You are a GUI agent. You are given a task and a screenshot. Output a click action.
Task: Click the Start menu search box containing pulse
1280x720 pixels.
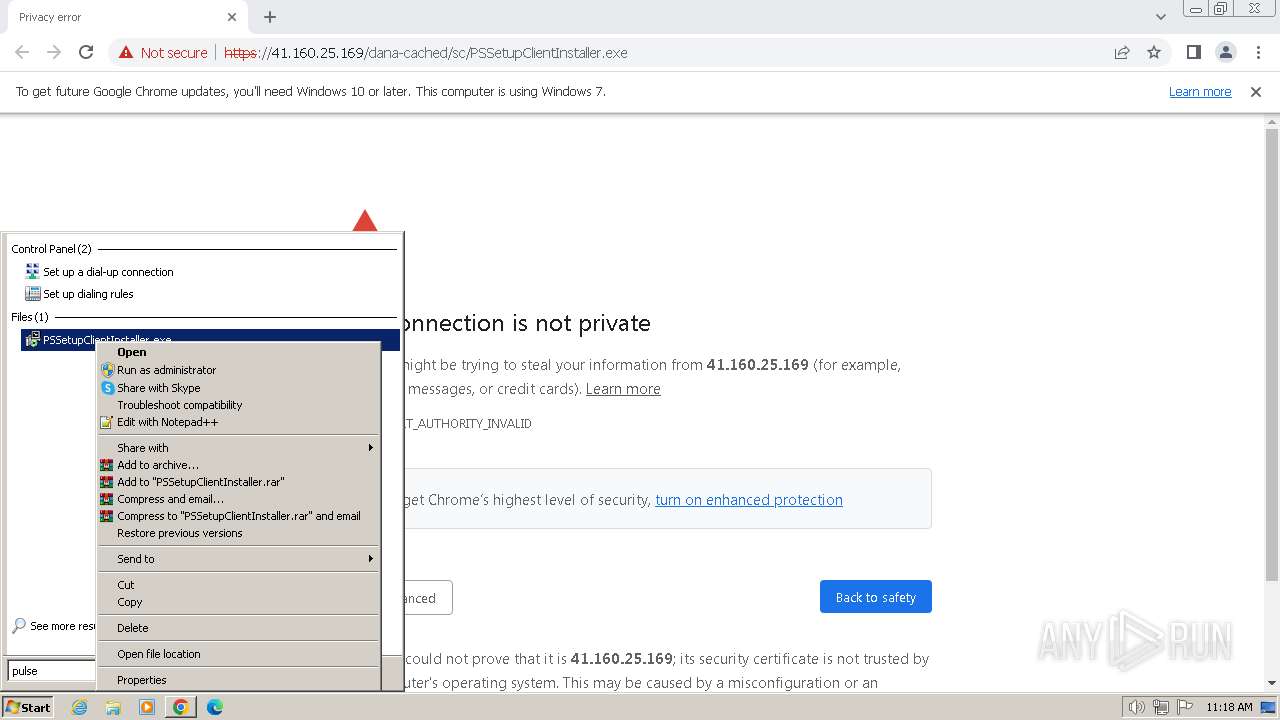(52, 671)
